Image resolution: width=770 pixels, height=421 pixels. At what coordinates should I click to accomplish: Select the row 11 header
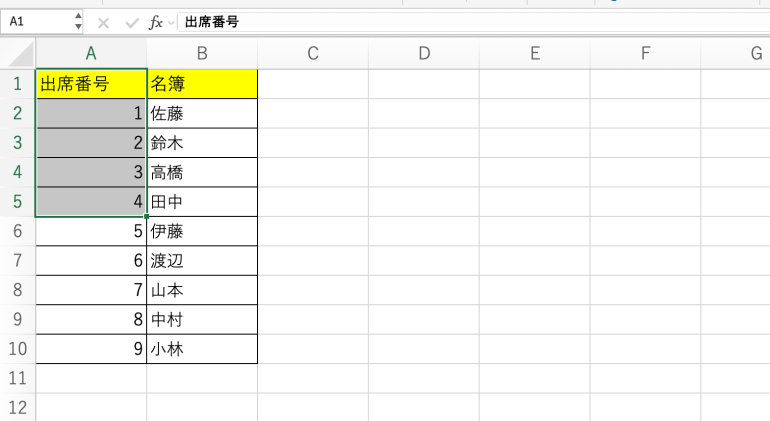click(x=17, y=379)
